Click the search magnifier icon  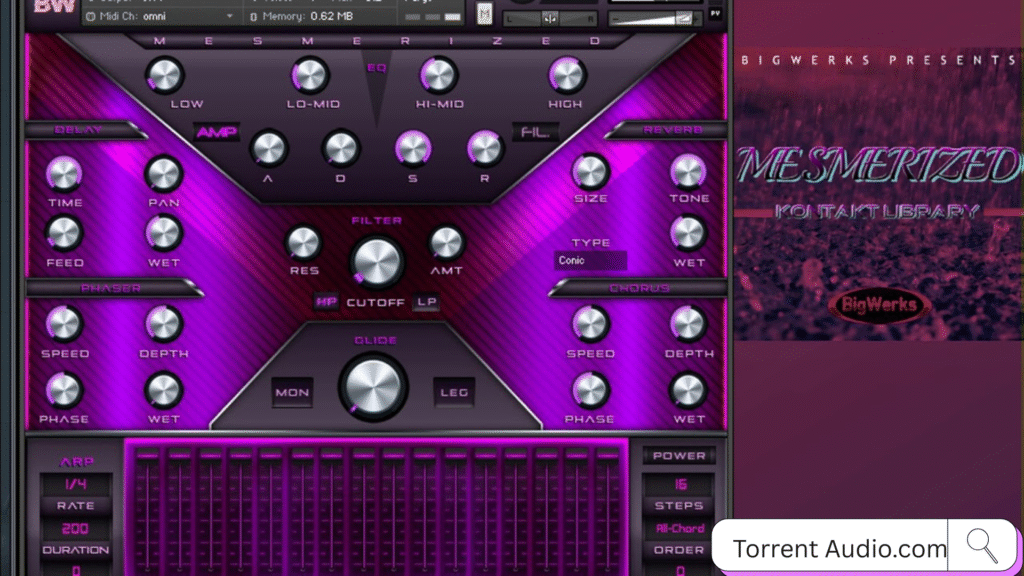pyautogui.click(x=983, y=546)
